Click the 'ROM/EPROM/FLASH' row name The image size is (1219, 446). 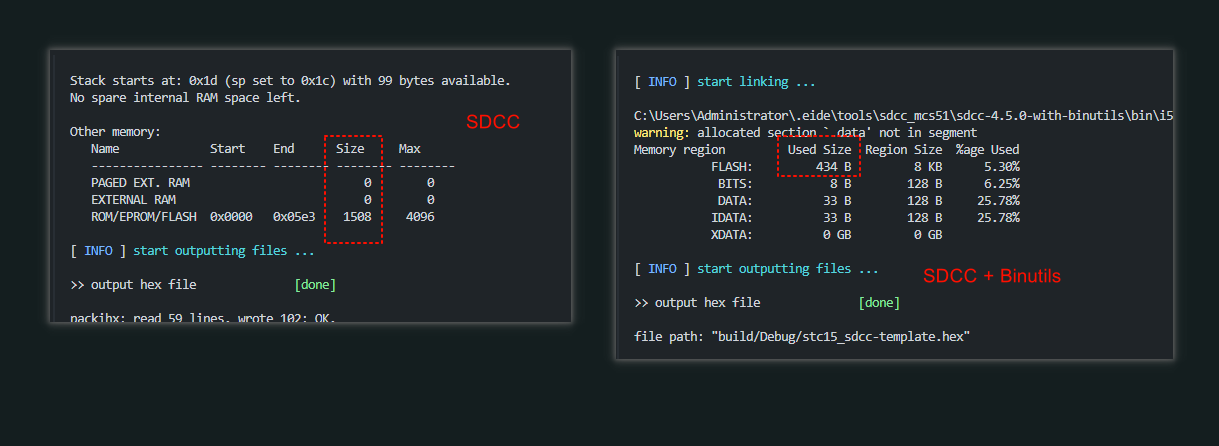coord(144,217)
